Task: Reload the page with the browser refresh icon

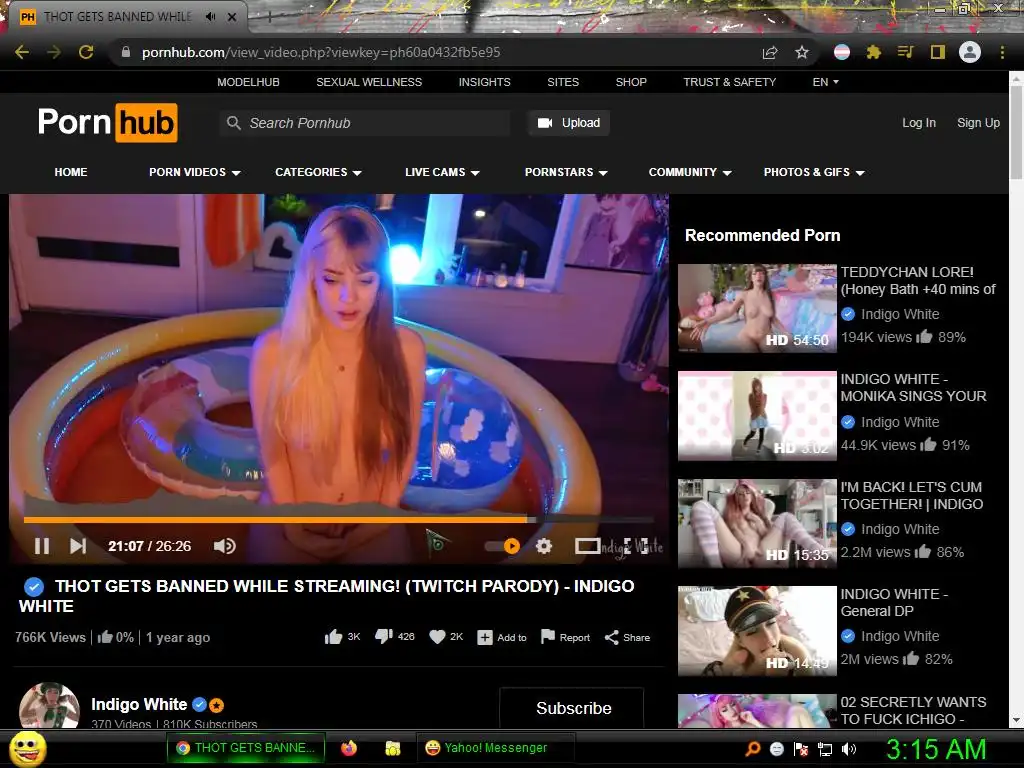Action: coord(86,52)
